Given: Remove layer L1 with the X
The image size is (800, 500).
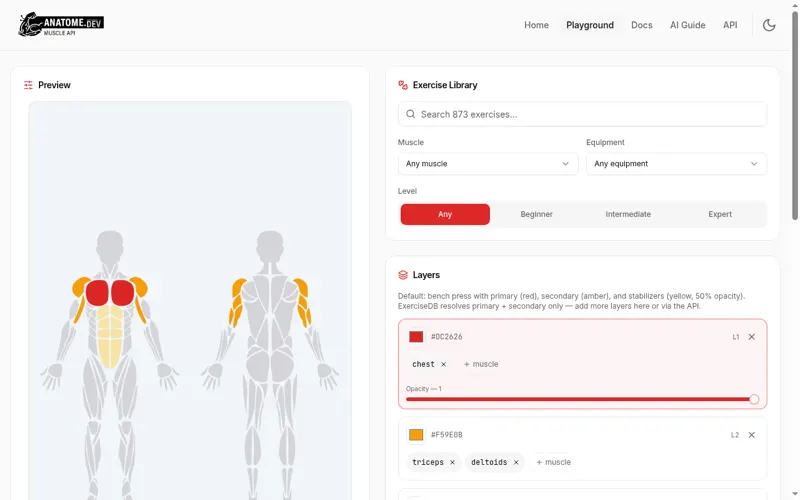Looking at the screenshot, I should 752,337.
